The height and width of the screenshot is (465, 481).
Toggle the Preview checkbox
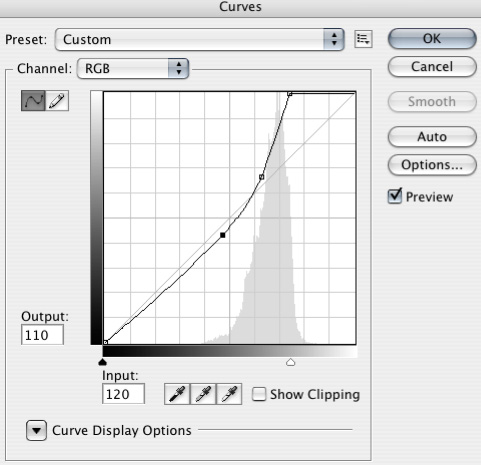pyautogui.click(x=395, y=196)
